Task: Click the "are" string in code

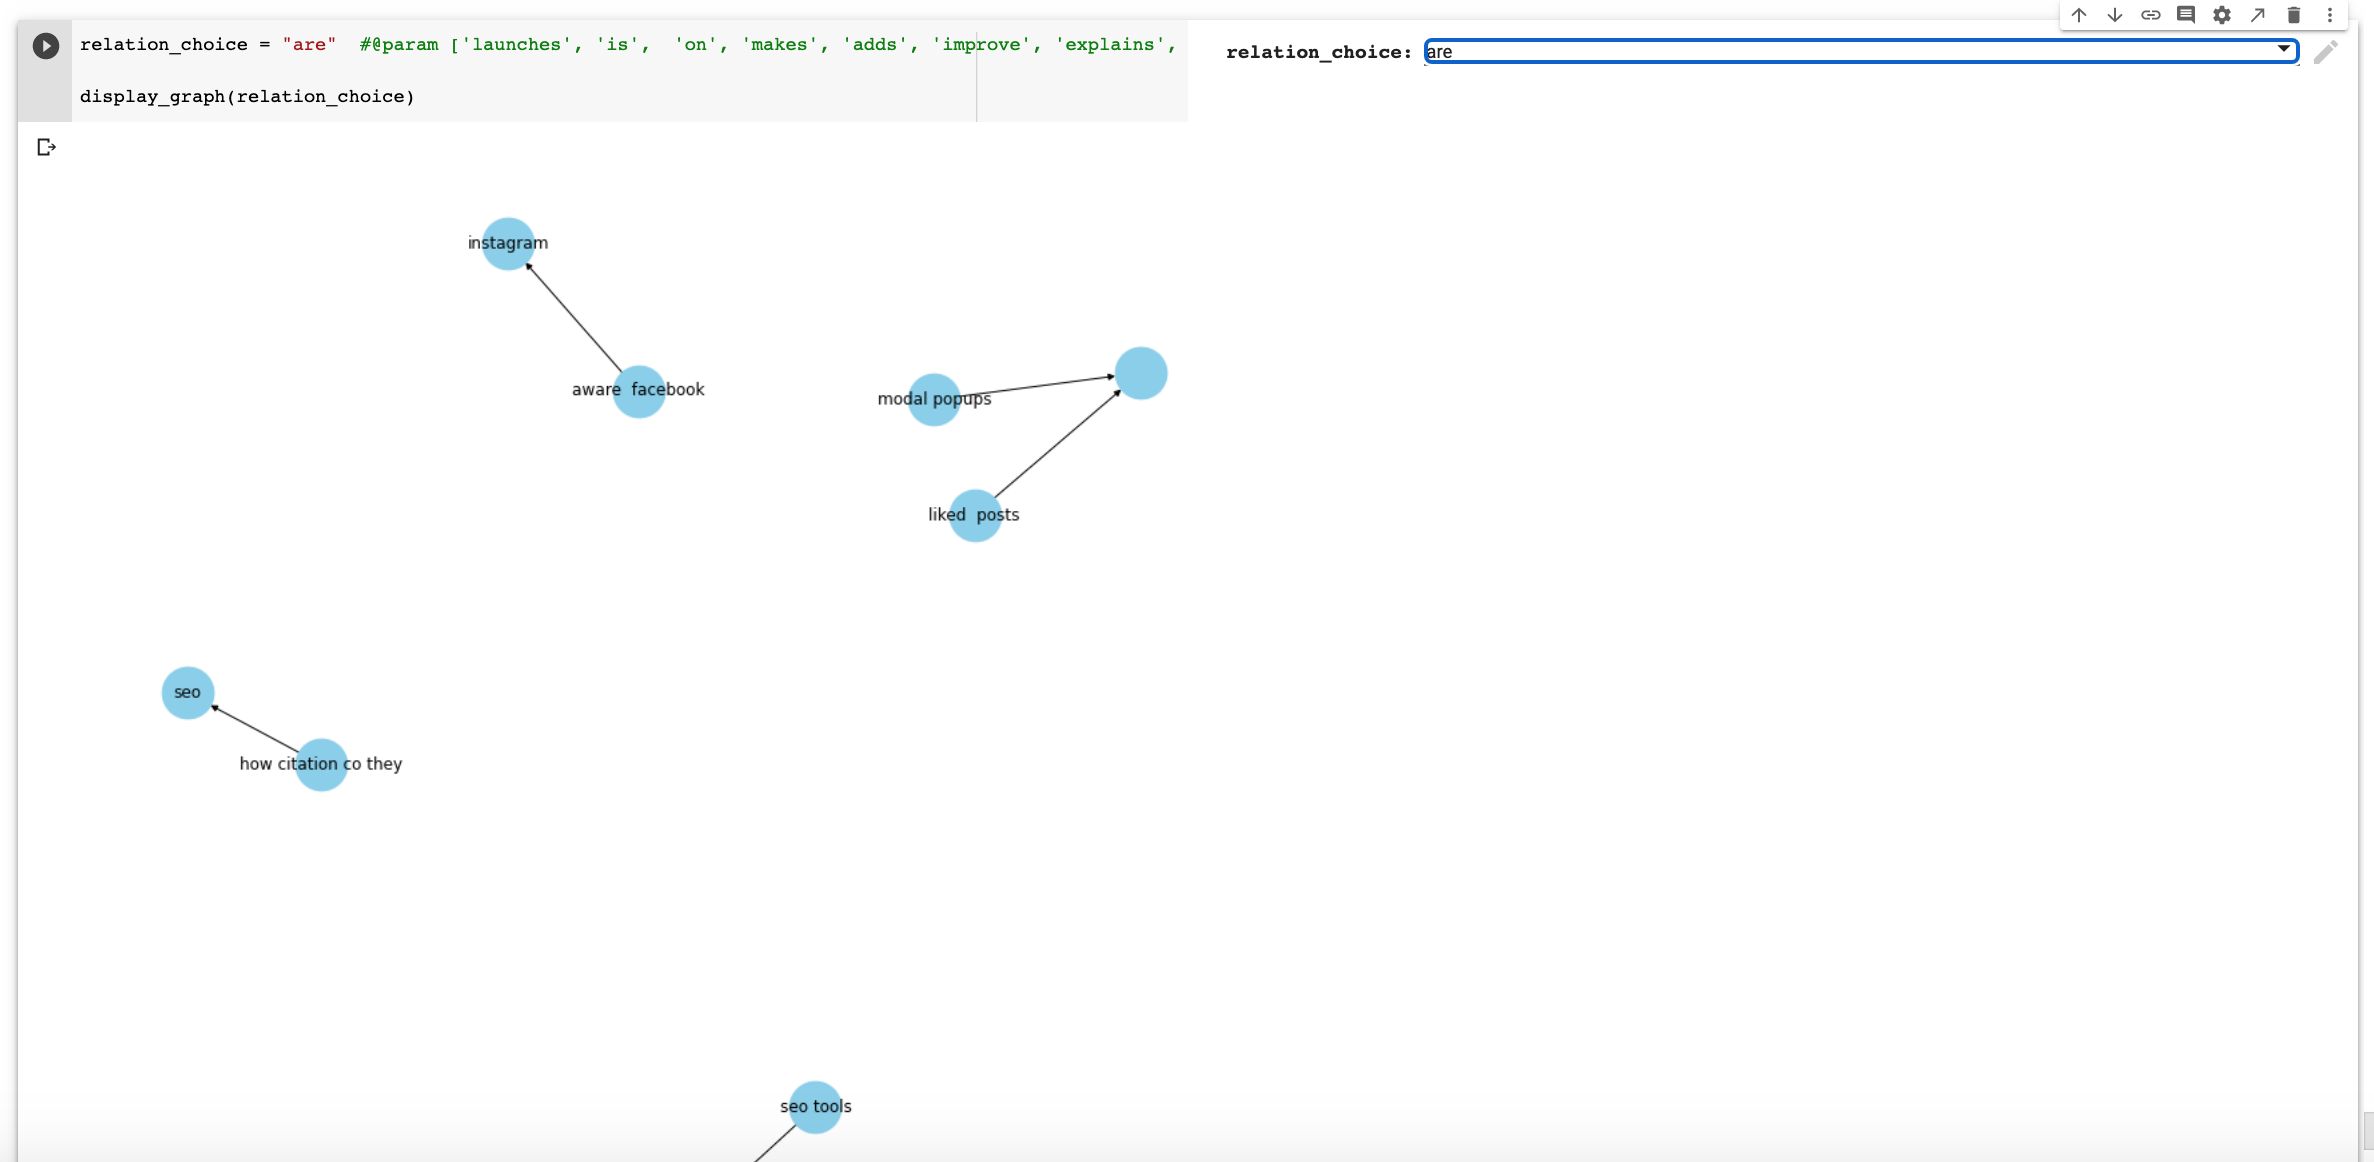Action: point(309,45)
